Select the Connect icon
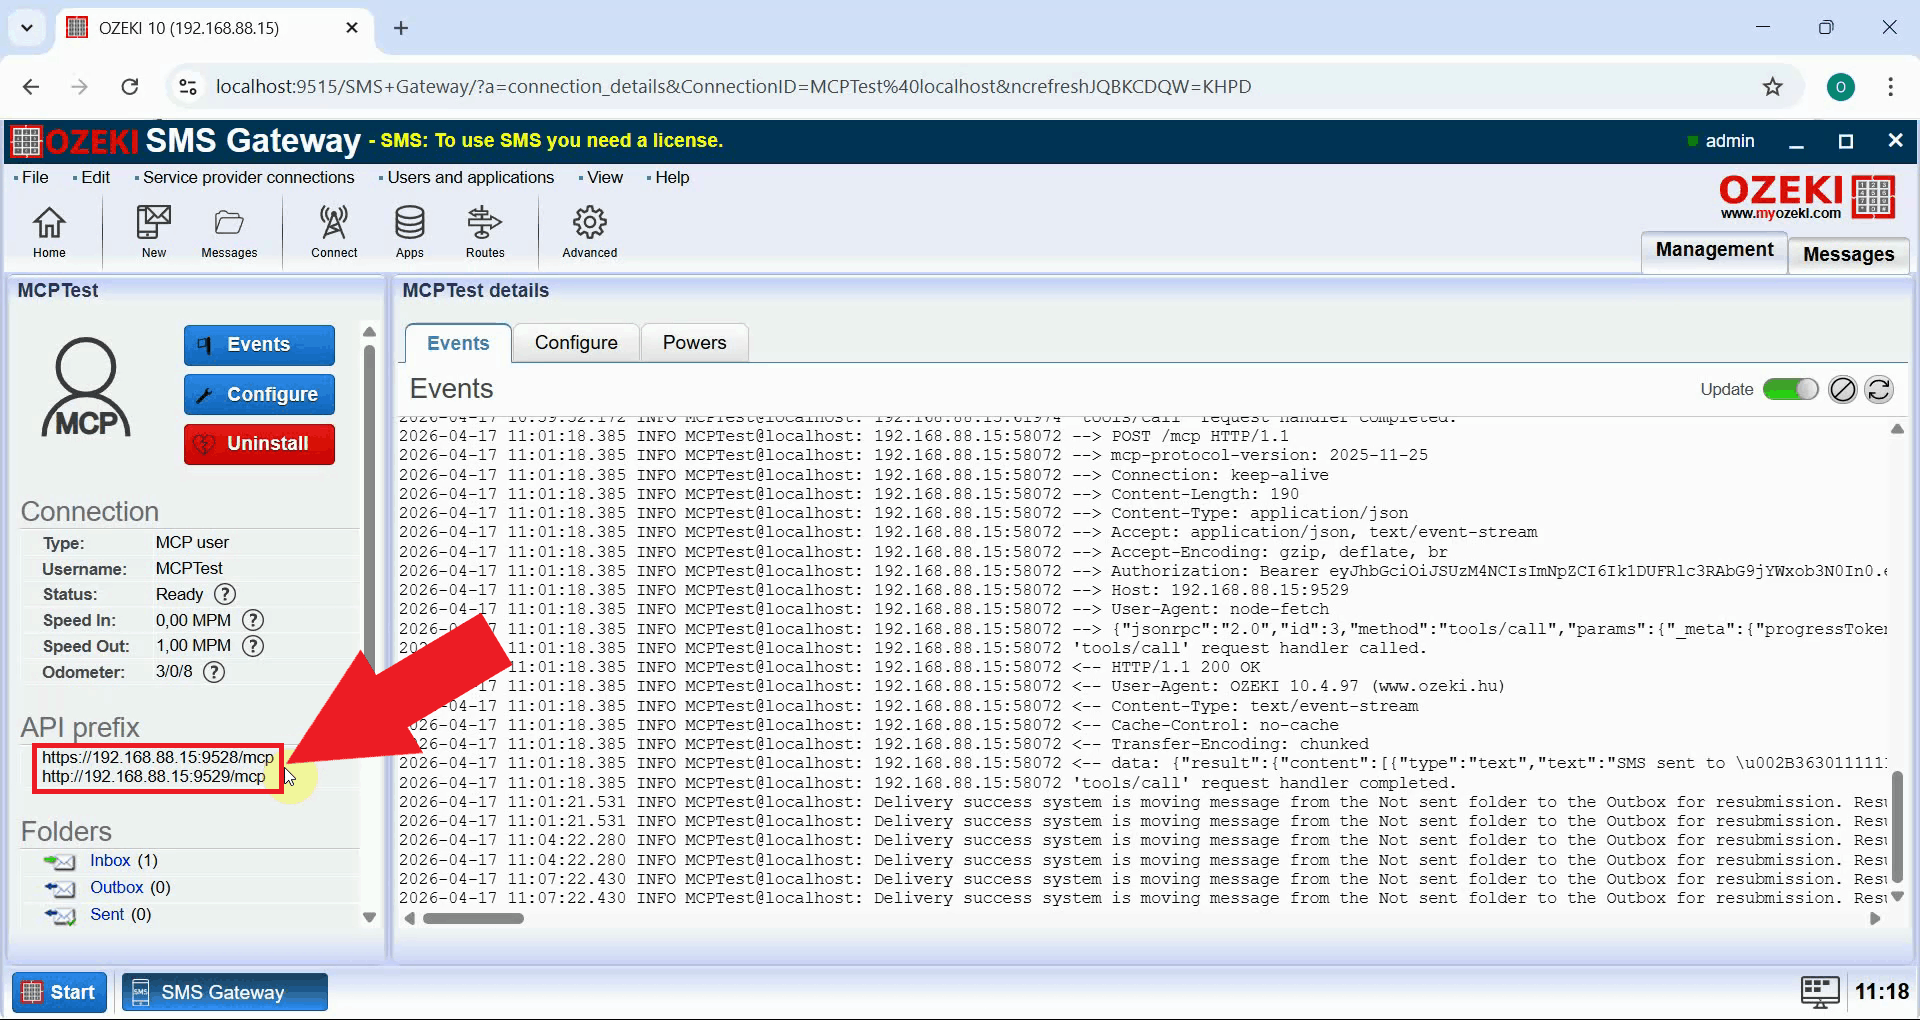The image size is (1920, 1020). (x=334, y=230)
